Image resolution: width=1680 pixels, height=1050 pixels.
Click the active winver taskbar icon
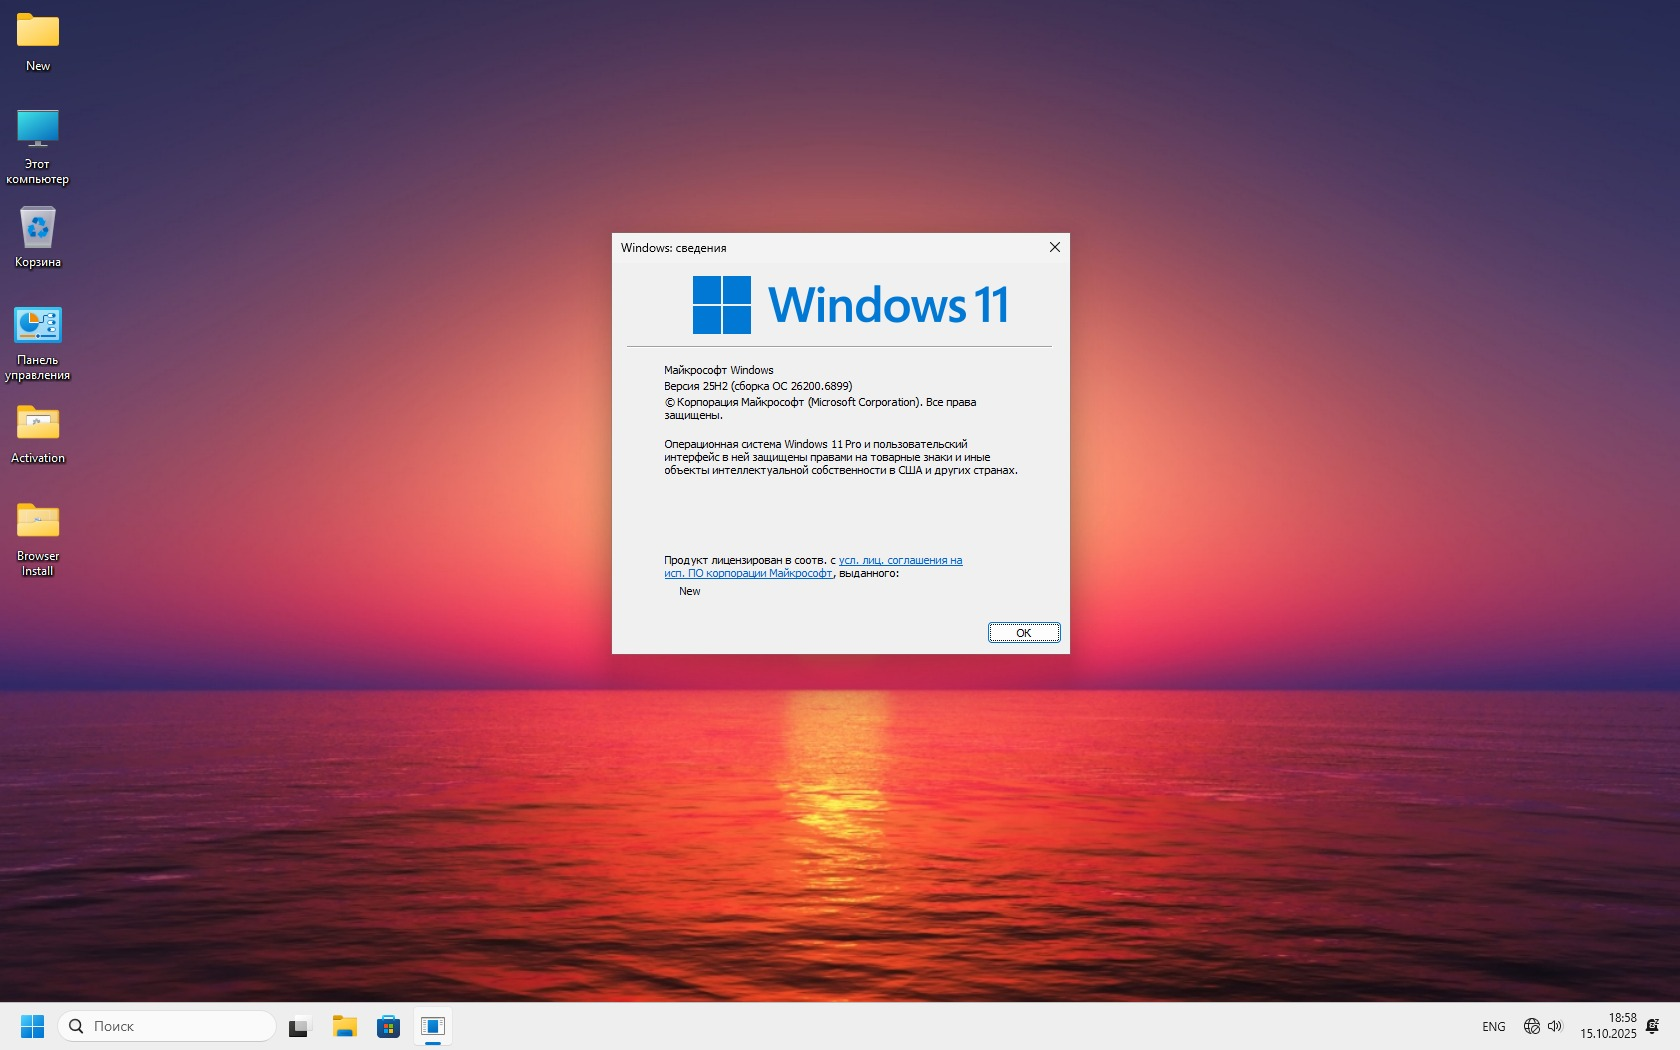tap(433, 1026)
